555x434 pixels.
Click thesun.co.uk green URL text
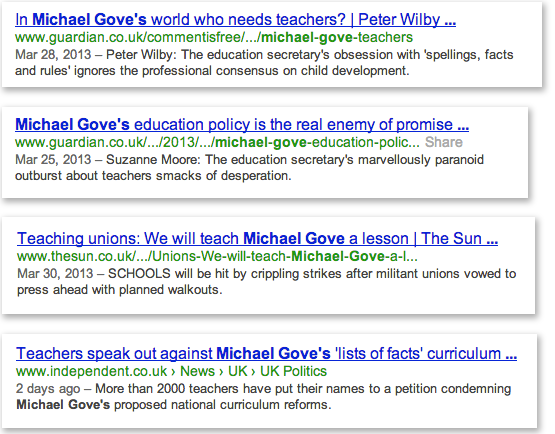(217, 256)
